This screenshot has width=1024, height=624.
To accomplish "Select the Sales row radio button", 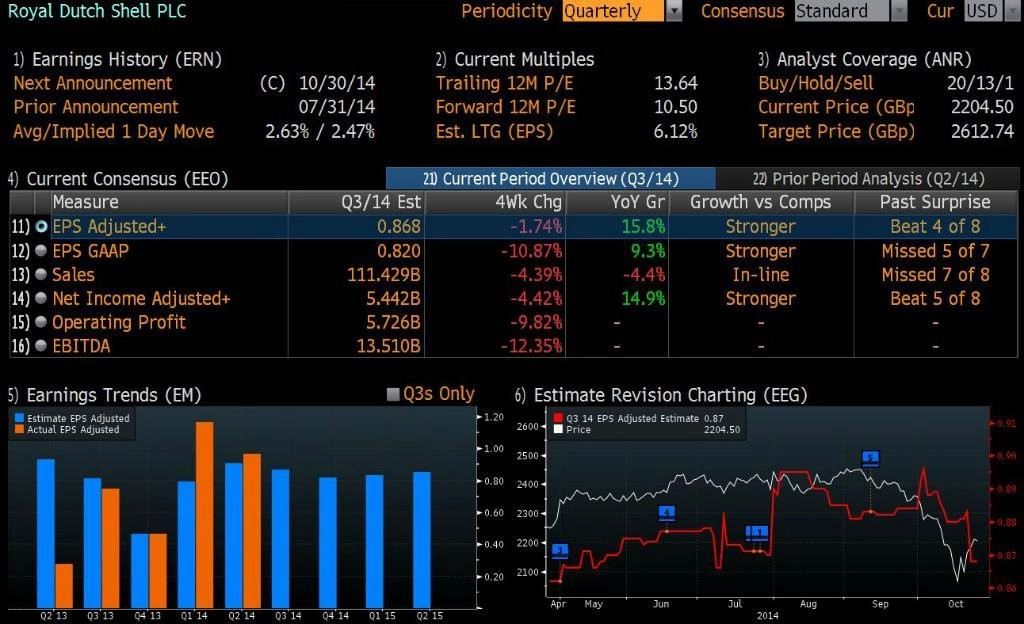I will [x=41, y=275].
